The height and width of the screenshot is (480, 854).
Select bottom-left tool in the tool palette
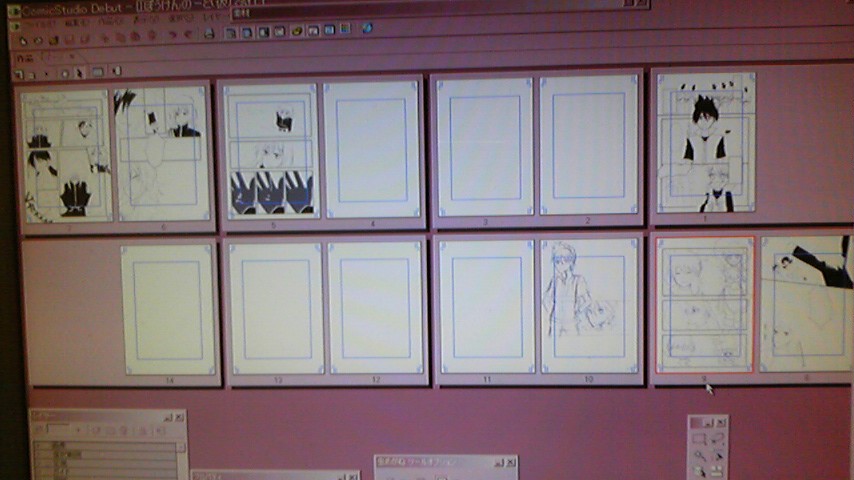point(700,472)
